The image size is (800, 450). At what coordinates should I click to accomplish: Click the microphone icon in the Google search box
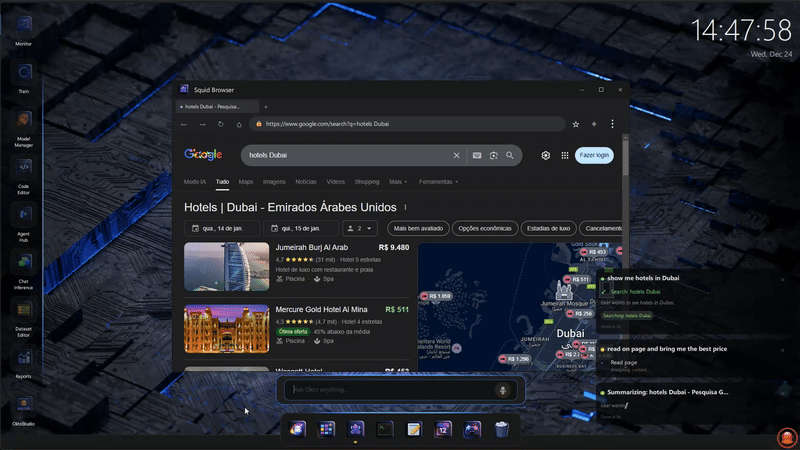coord(477,155)
